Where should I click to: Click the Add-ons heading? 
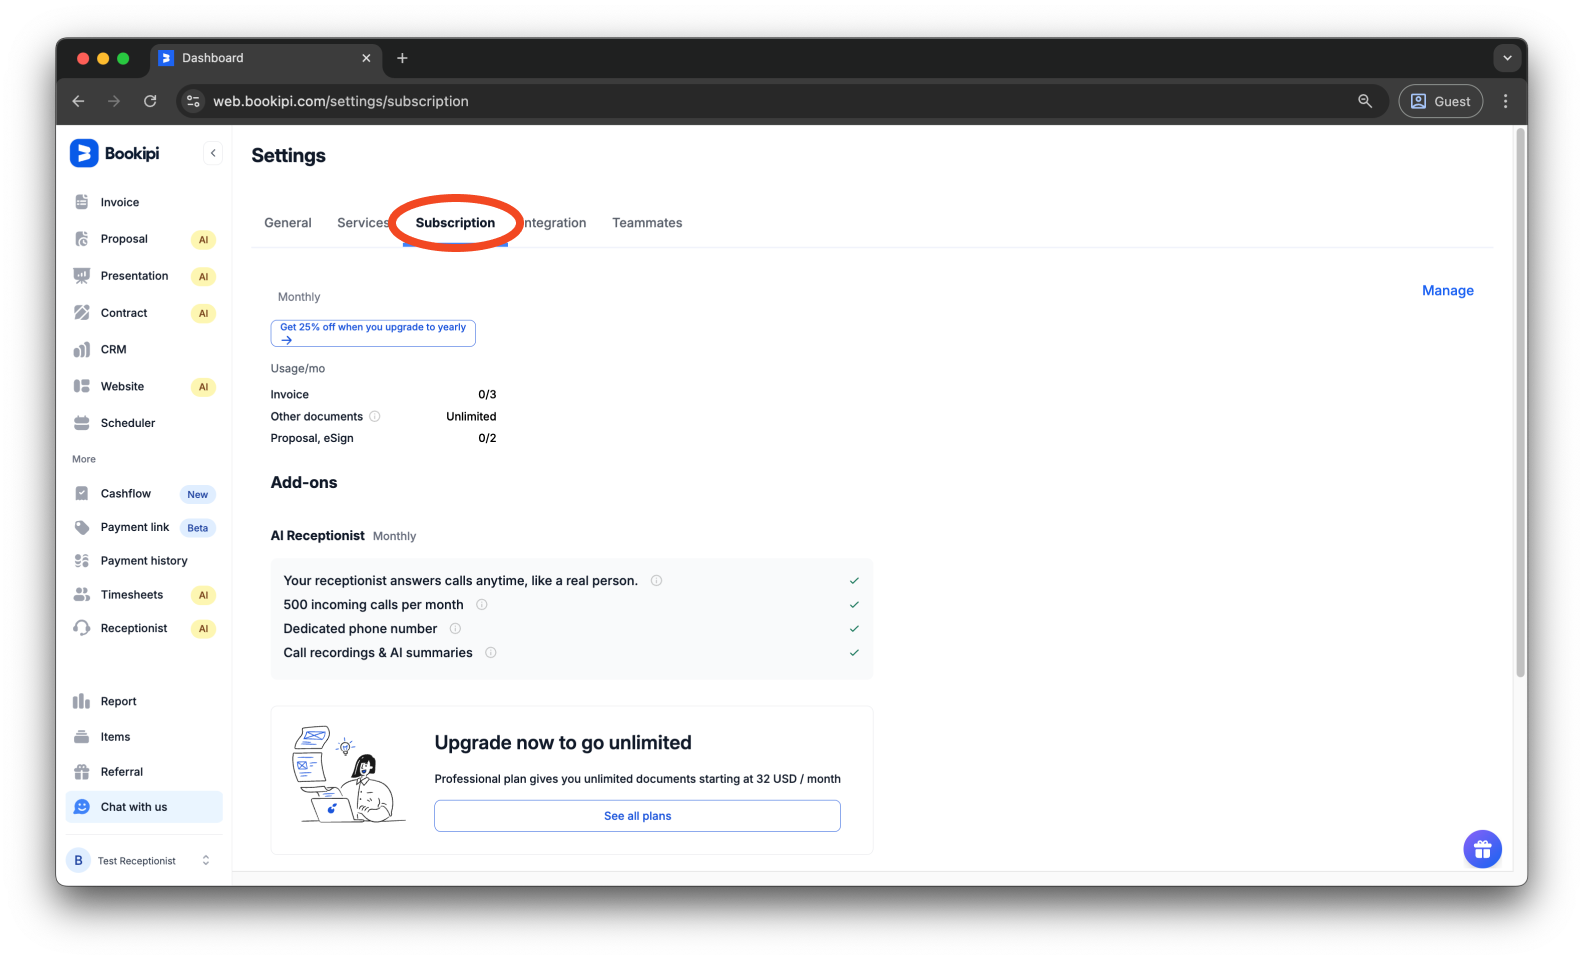(x=304, y=482)
